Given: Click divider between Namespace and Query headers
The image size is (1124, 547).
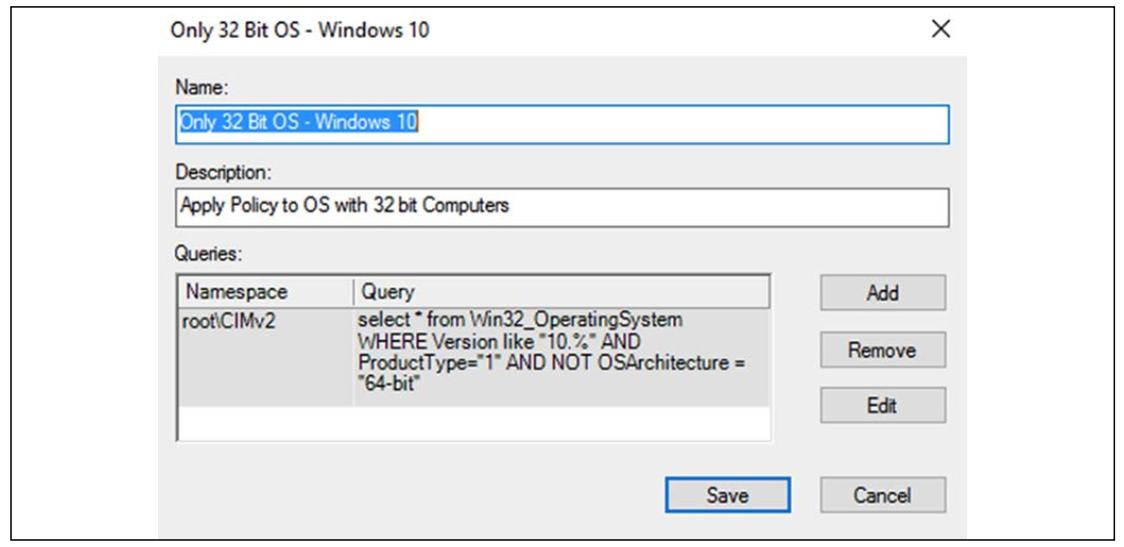Looking at the screenshot, I should 353,292.
